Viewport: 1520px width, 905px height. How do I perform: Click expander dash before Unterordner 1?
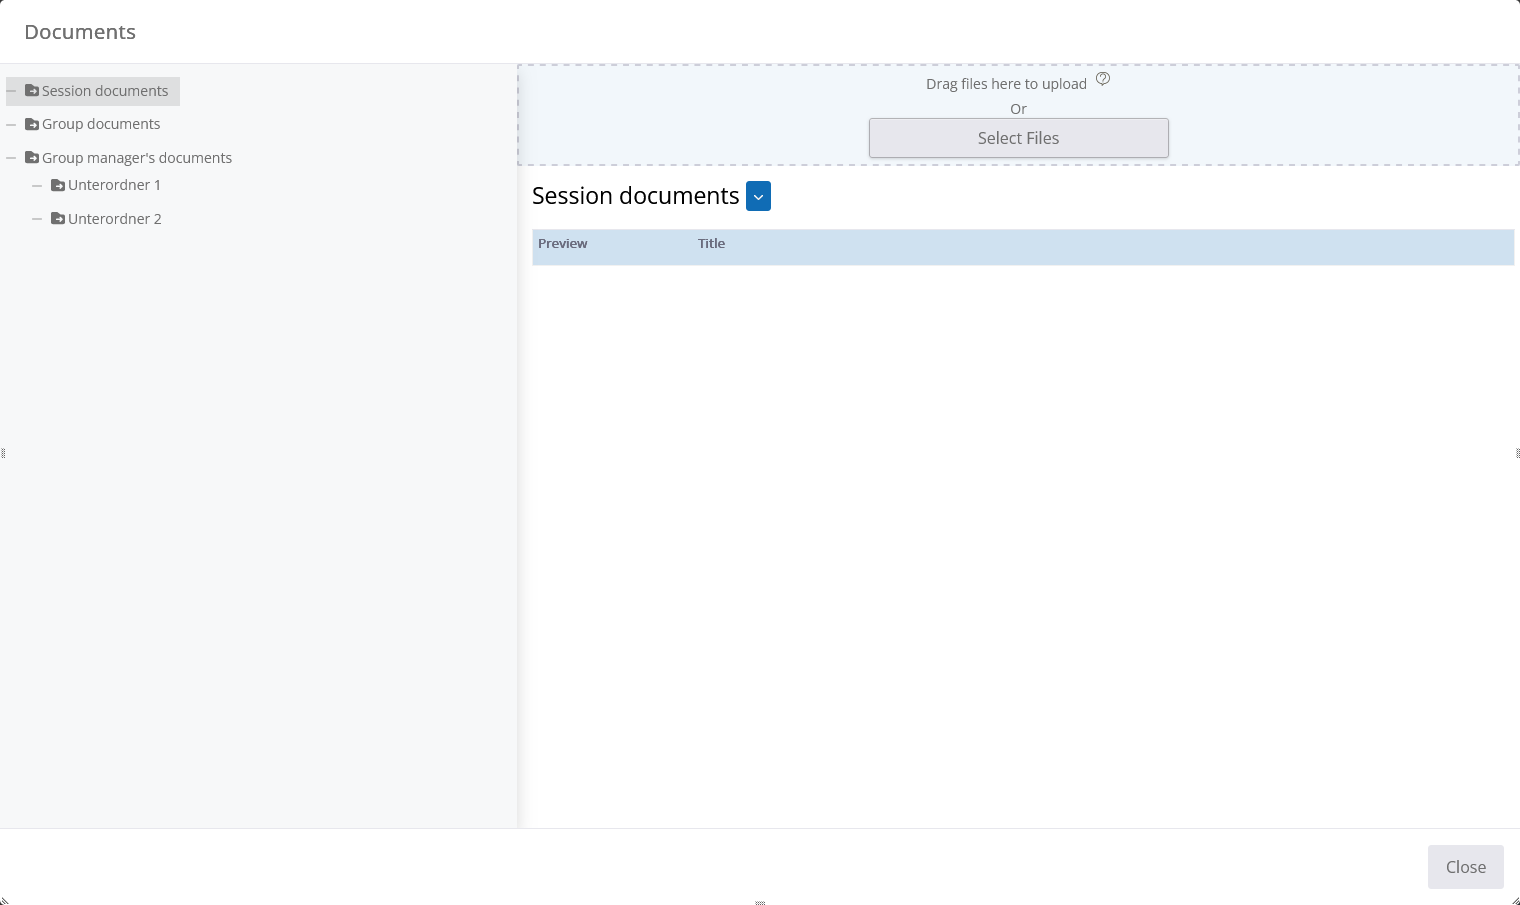tap(37, 186)
